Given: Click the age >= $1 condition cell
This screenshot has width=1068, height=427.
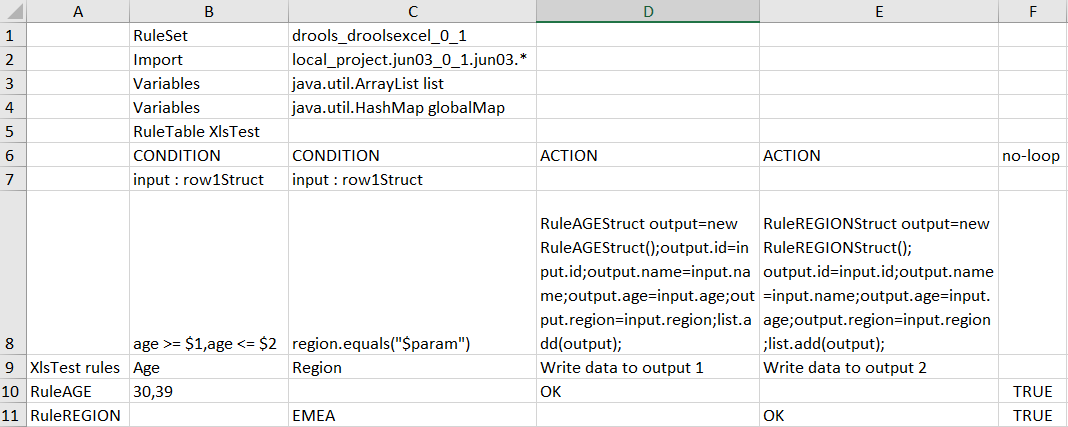Looking at the screenshot, I should click(x=208, y=343).
